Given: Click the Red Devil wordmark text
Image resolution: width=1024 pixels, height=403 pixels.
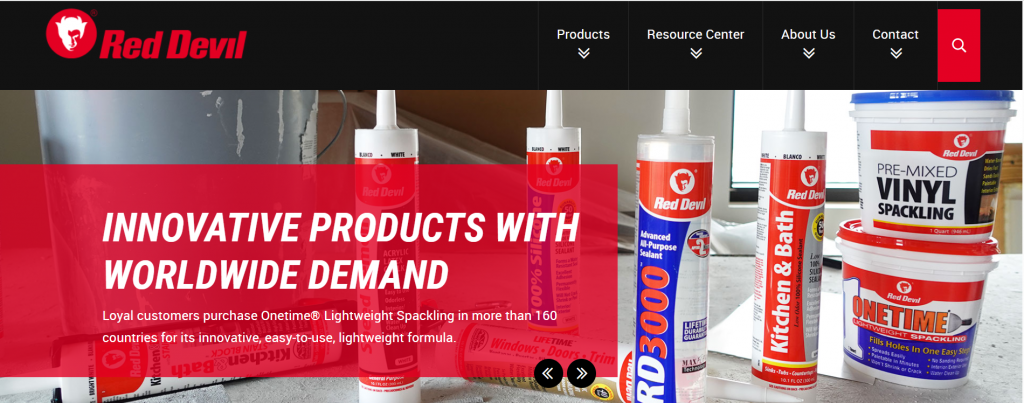Looking at the screenshot, I should [x=173, y=44].
